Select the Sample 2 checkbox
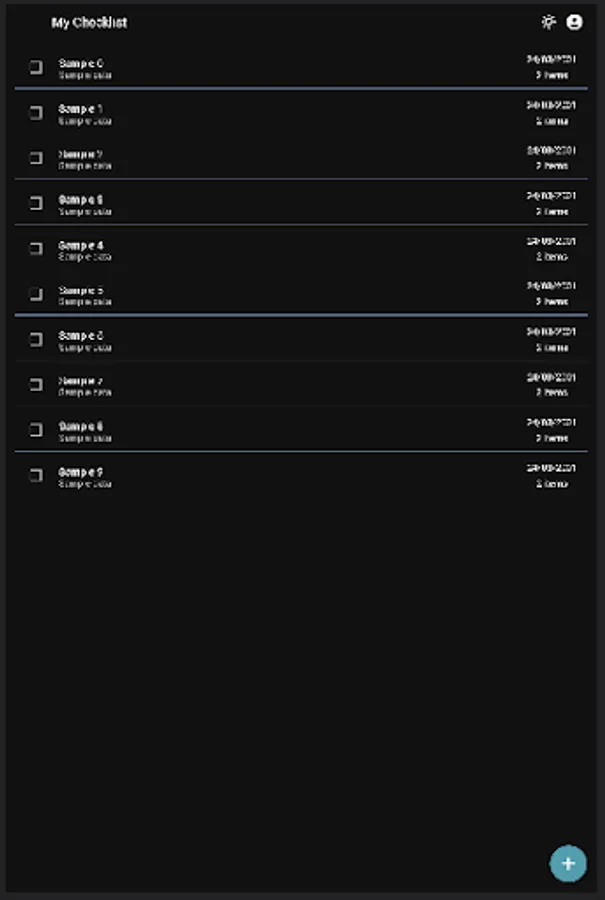Screen dimensions: 605x900 [36, 158]
